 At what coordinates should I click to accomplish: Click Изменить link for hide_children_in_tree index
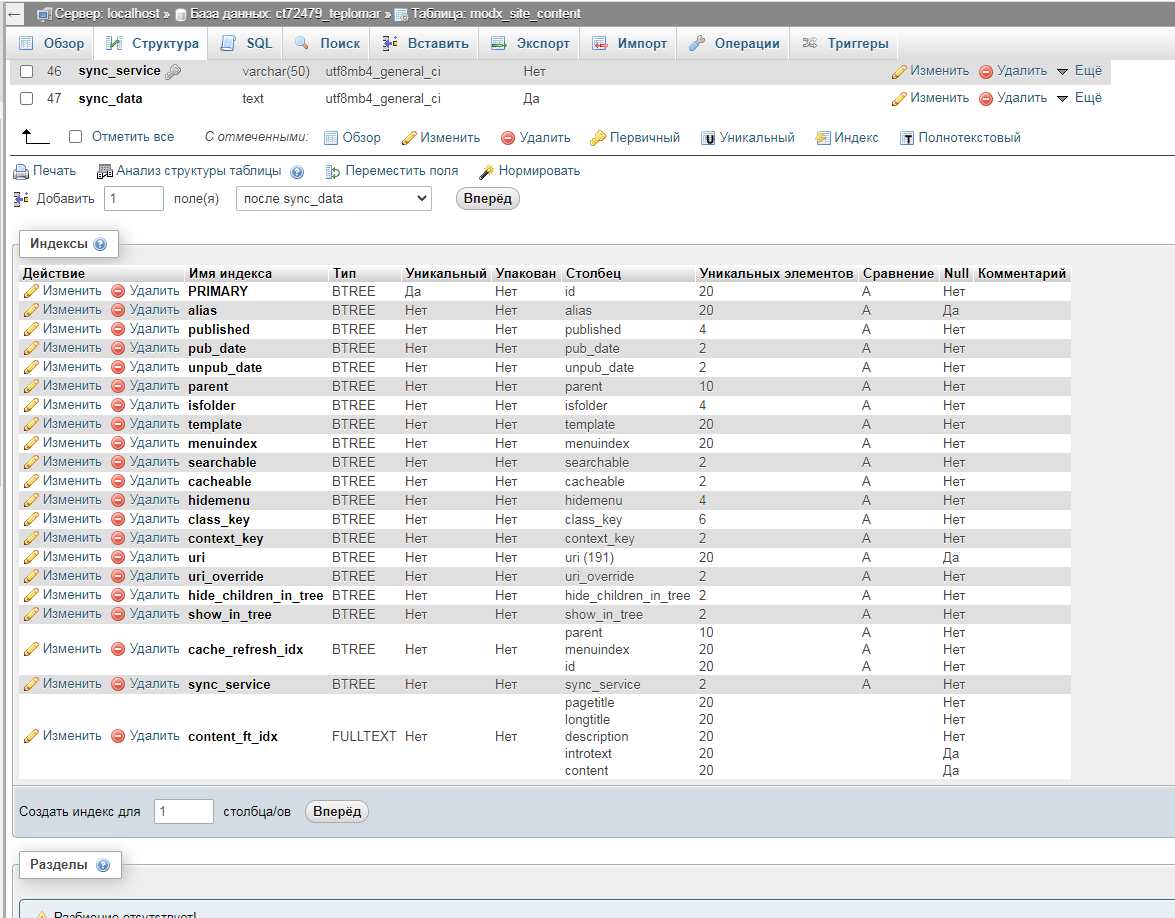(x=72, y=594)
